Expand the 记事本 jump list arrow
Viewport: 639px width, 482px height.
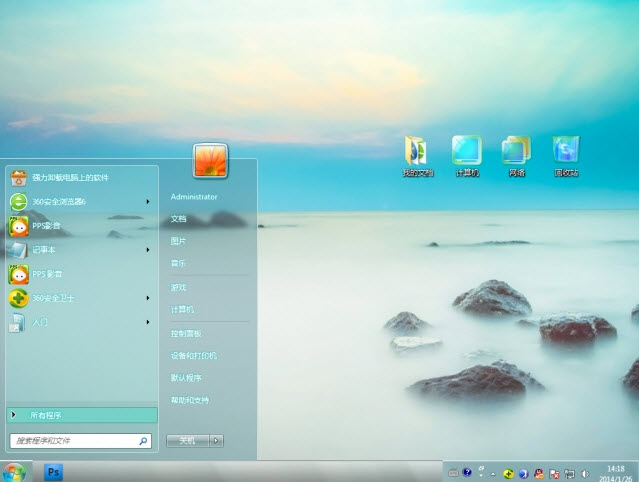148,250
